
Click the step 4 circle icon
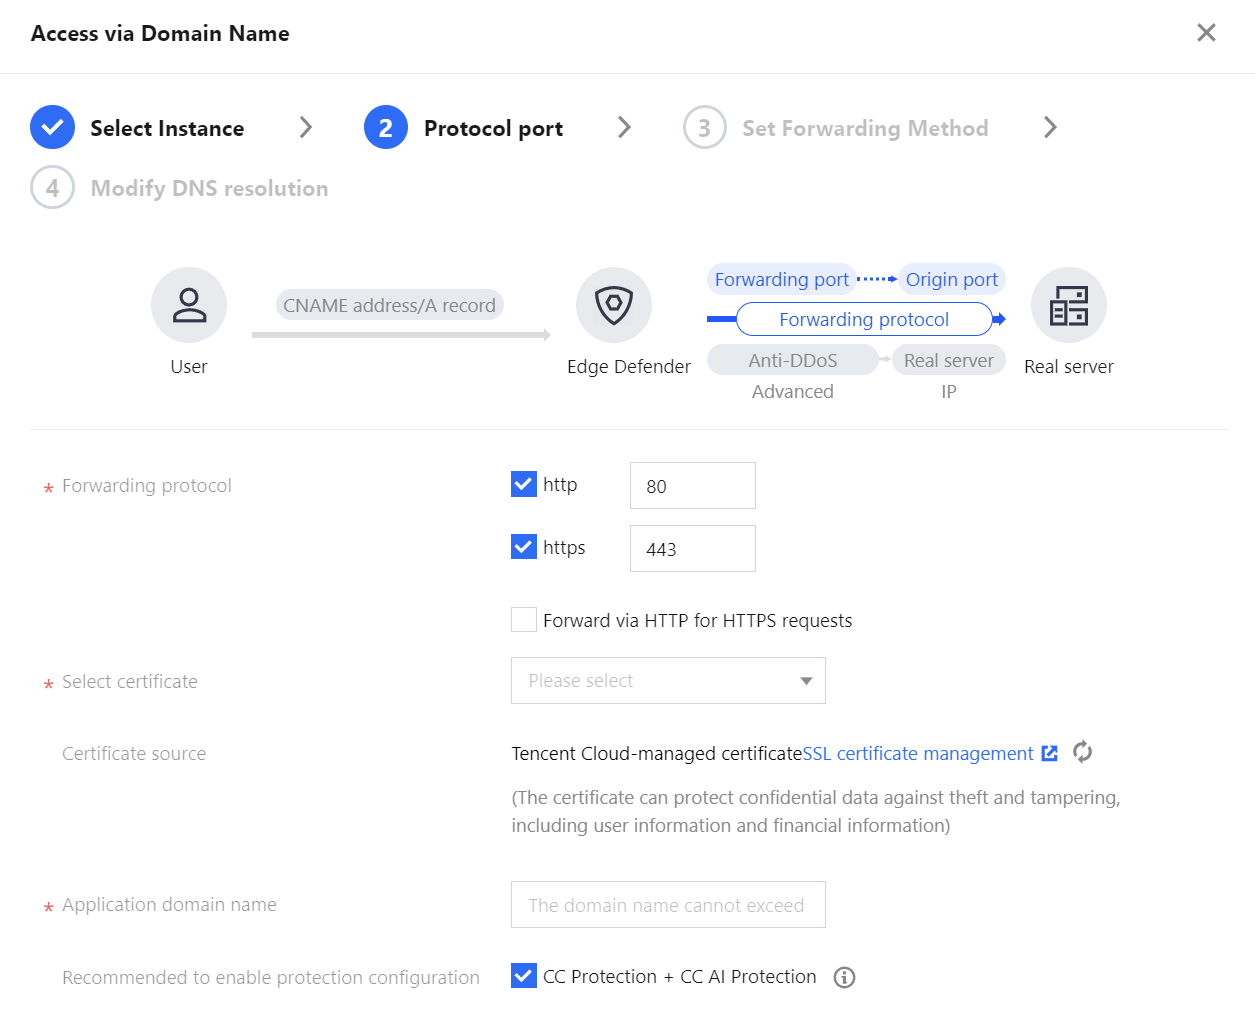pos(52,188)
